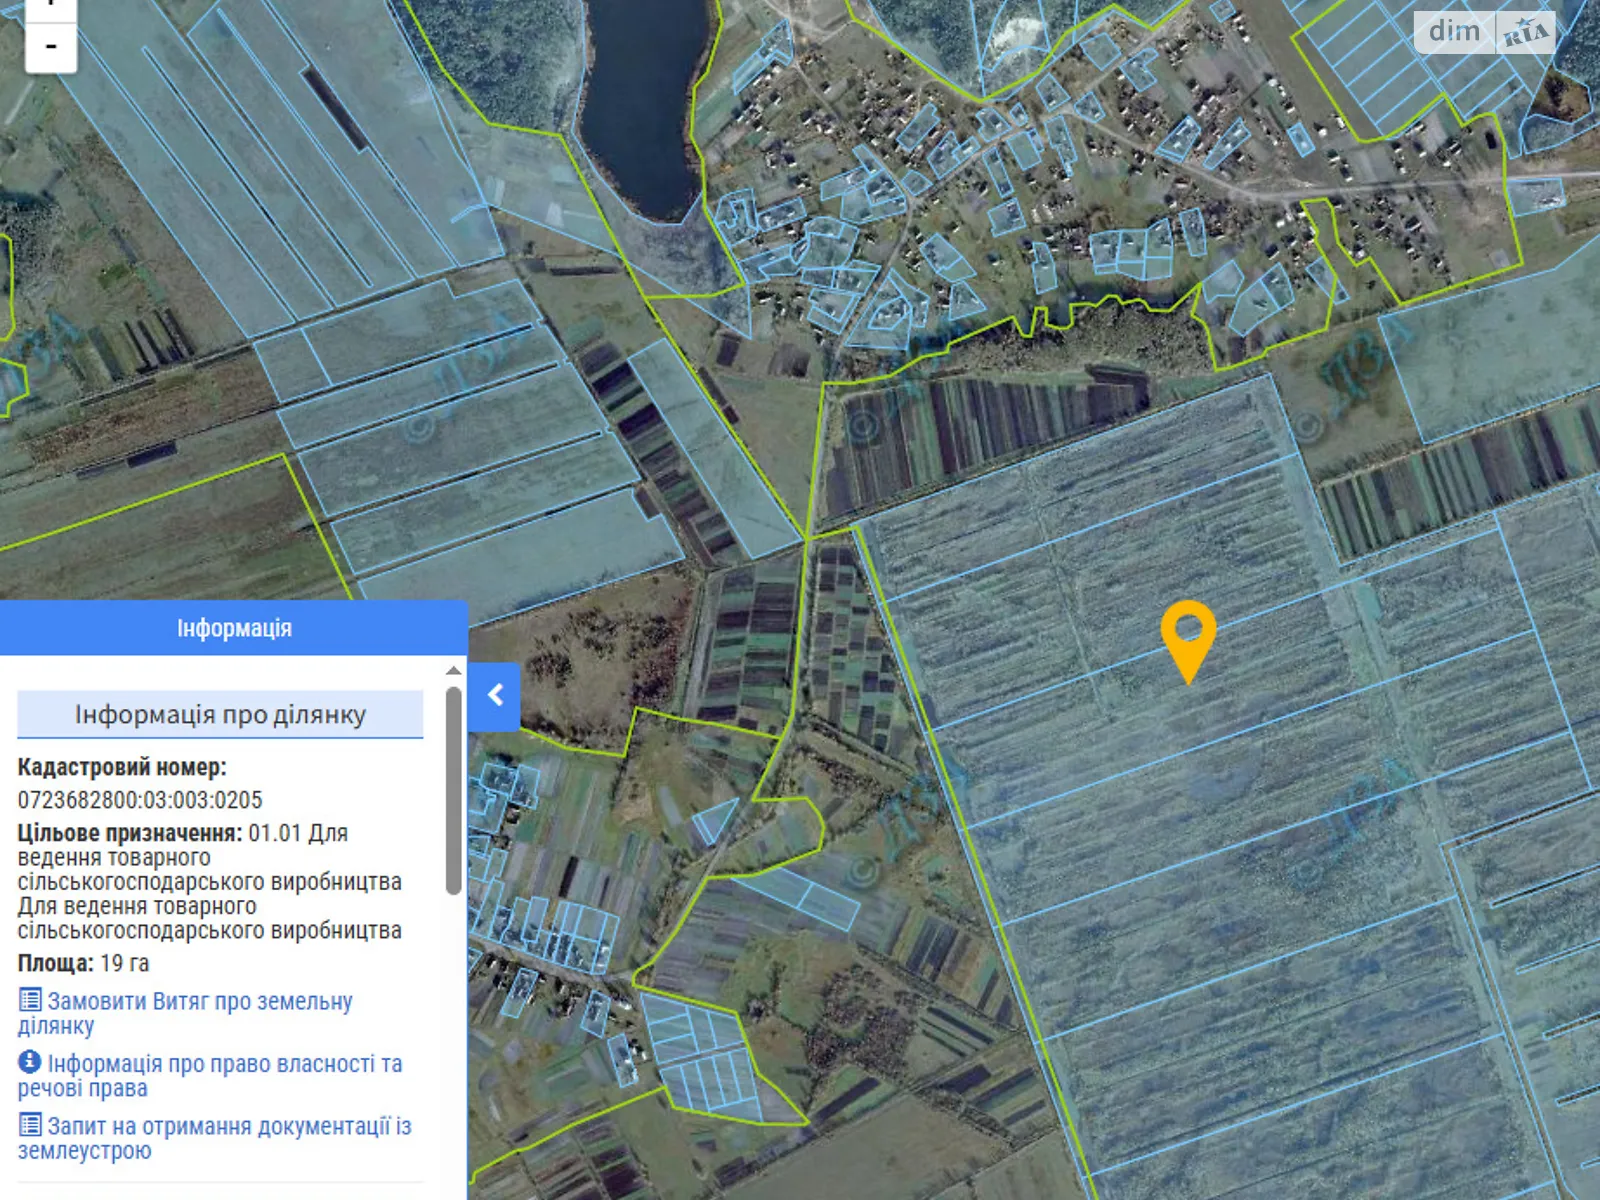Open Запит на отримання документації із землеустрою

[x=228, y=1127]
